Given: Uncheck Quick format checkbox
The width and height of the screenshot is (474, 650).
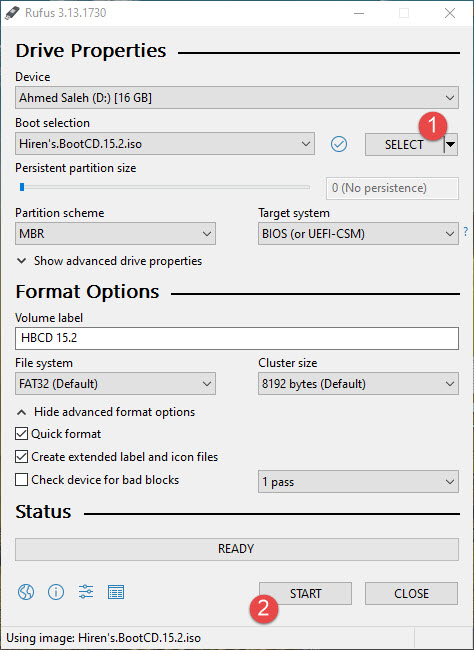Looking at the screenshot, I should pyautogui.click(x=21, y=434).
